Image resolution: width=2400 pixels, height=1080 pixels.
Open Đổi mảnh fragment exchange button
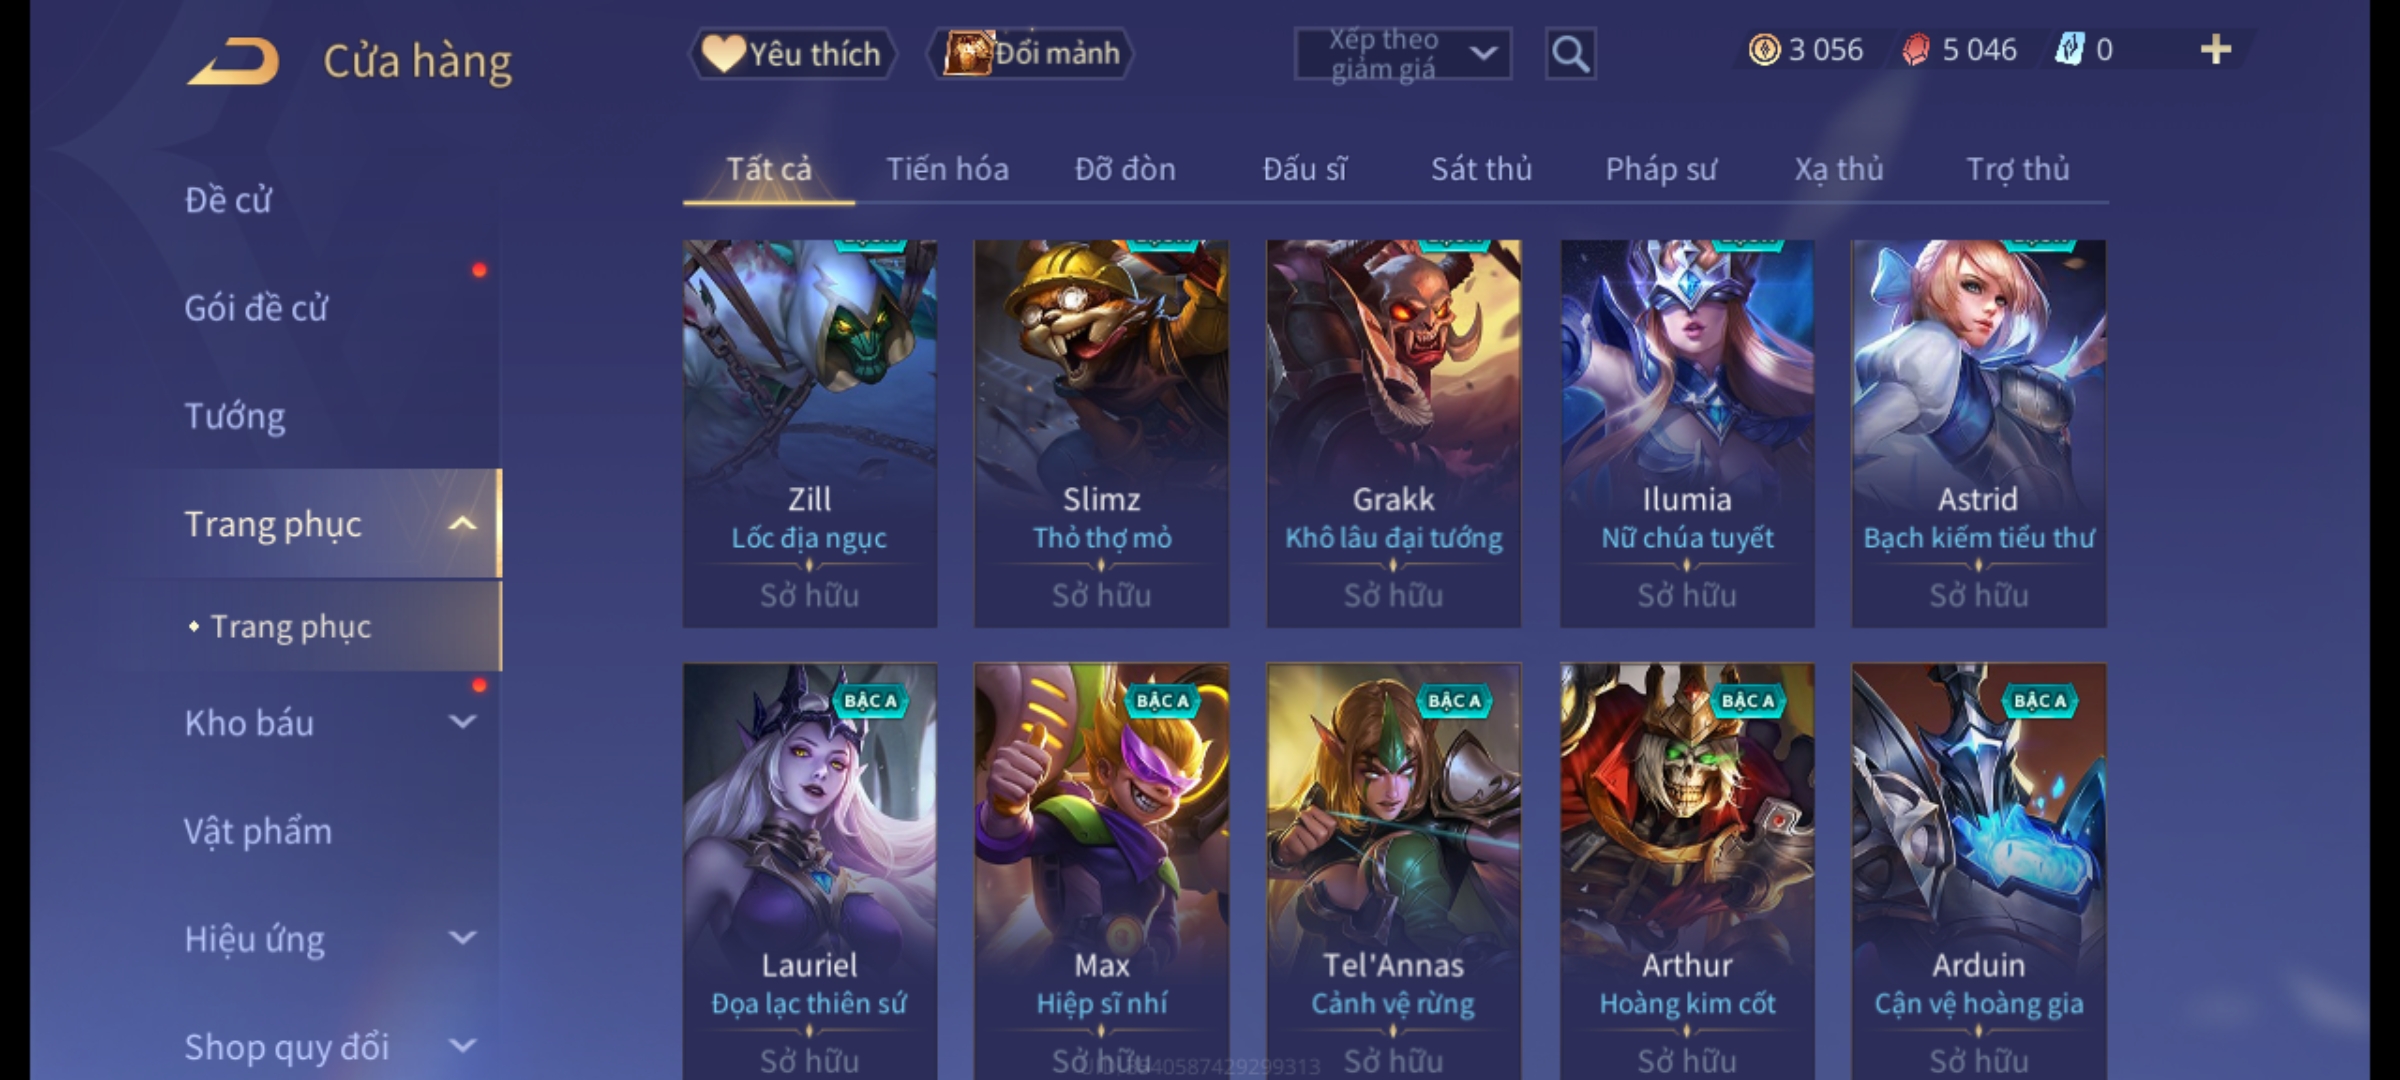tap(1032, 54)
